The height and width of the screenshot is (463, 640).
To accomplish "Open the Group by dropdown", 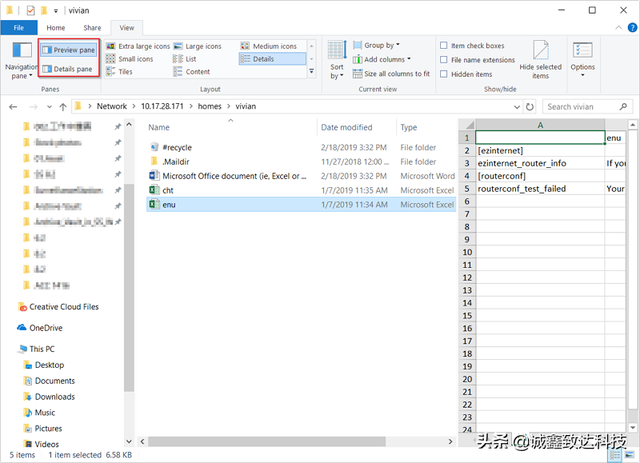I will click(376, 45).
